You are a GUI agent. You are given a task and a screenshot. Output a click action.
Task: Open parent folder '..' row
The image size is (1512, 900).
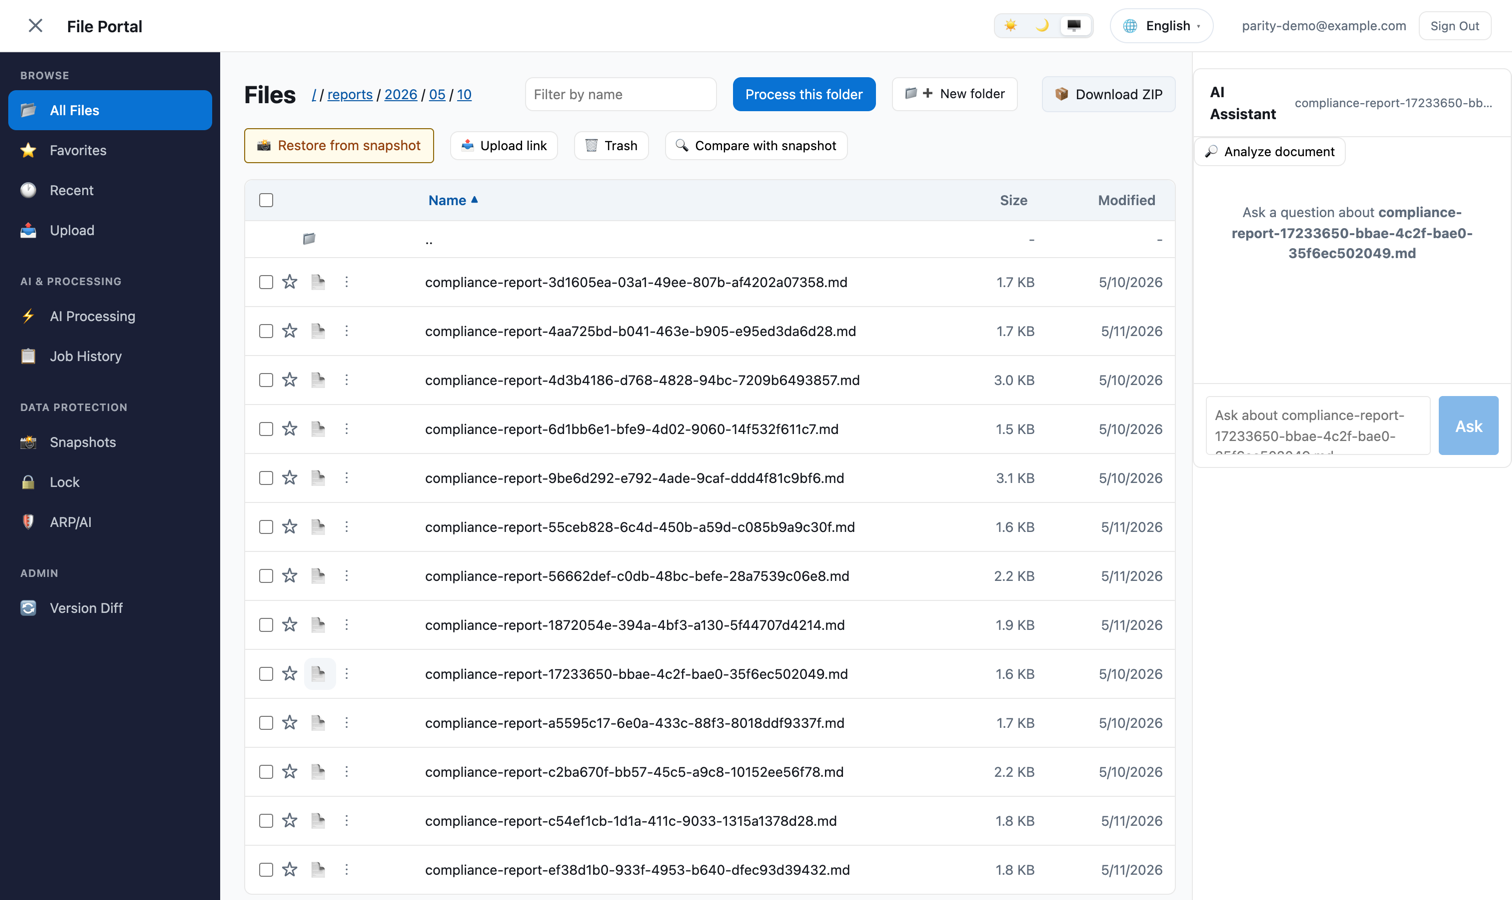coord(710,239)
